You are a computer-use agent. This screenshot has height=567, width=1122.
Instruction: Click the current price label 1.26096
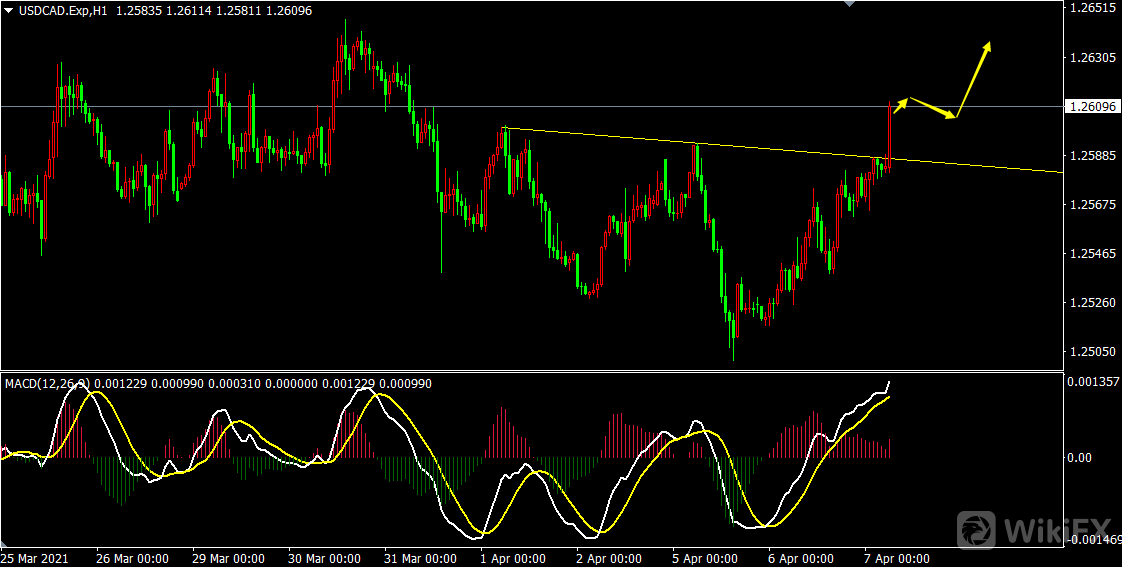(x=1091, y=106)
